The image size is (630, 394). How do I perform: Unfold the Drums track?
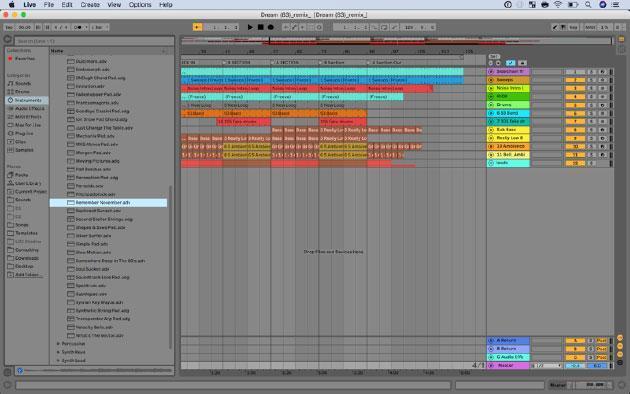[491, 105]
